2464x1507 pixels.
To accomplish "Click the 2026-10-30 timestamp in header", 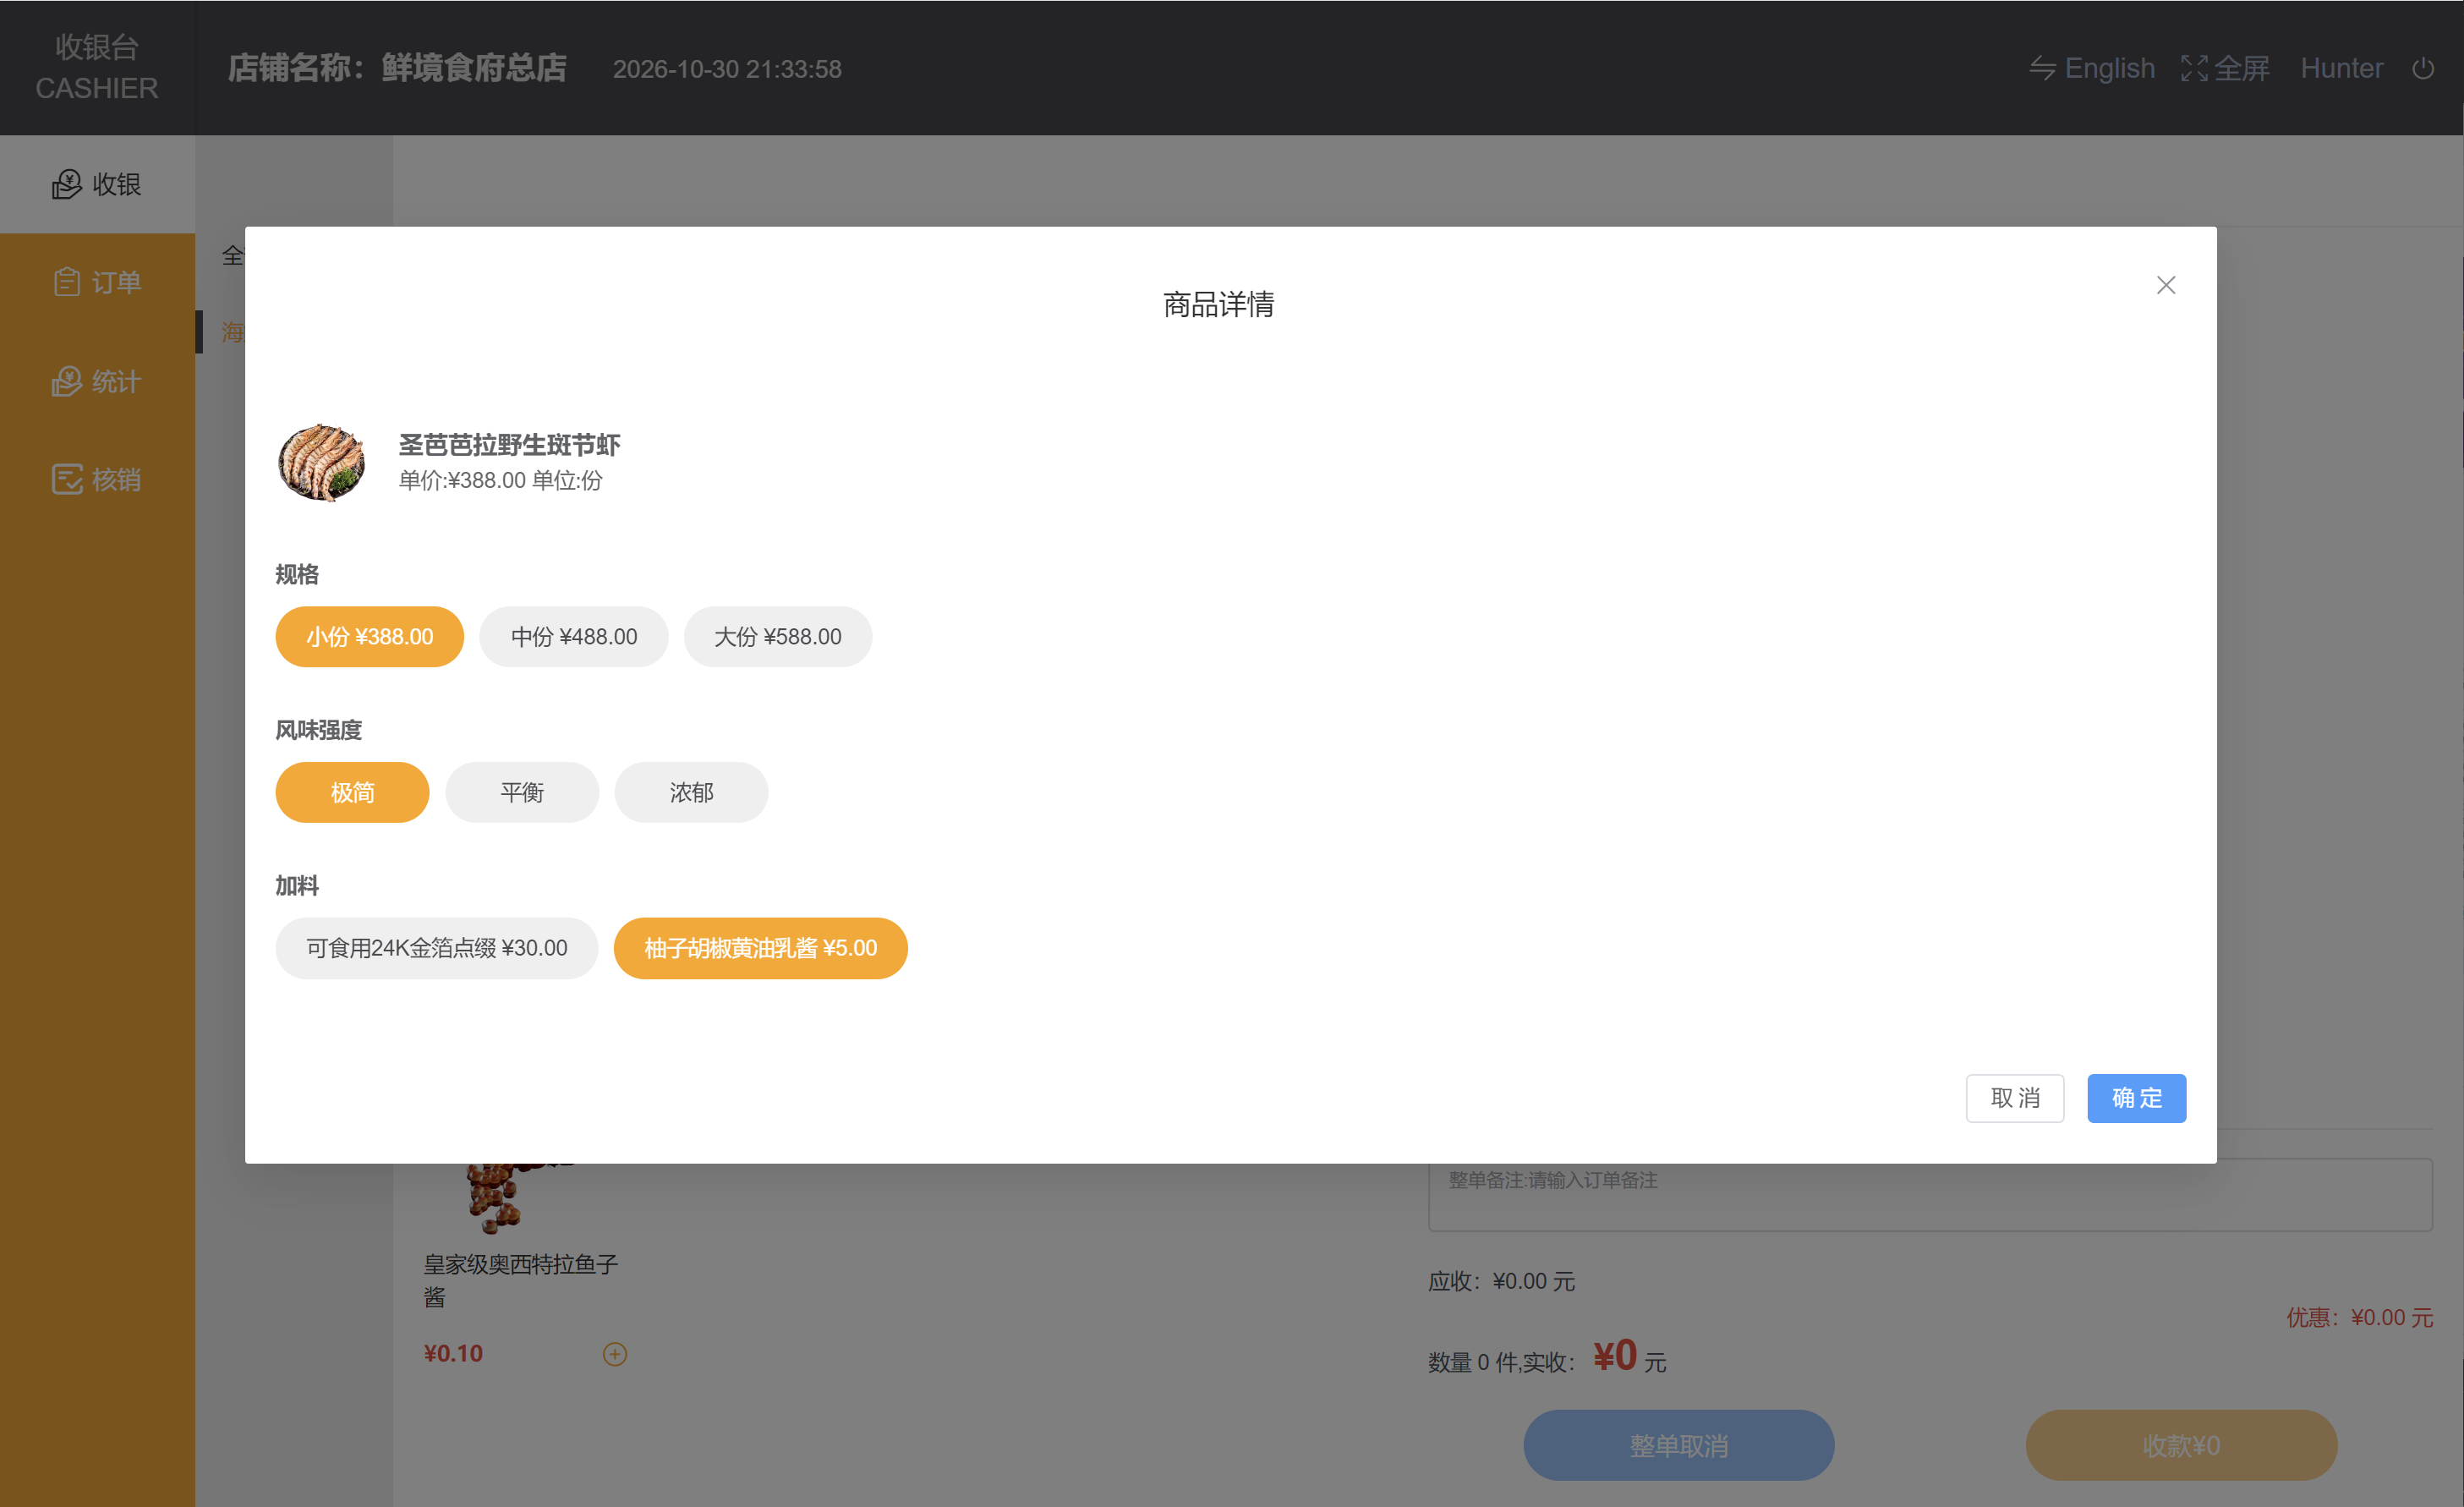I will pyautogui.click(x=727, y=69).
